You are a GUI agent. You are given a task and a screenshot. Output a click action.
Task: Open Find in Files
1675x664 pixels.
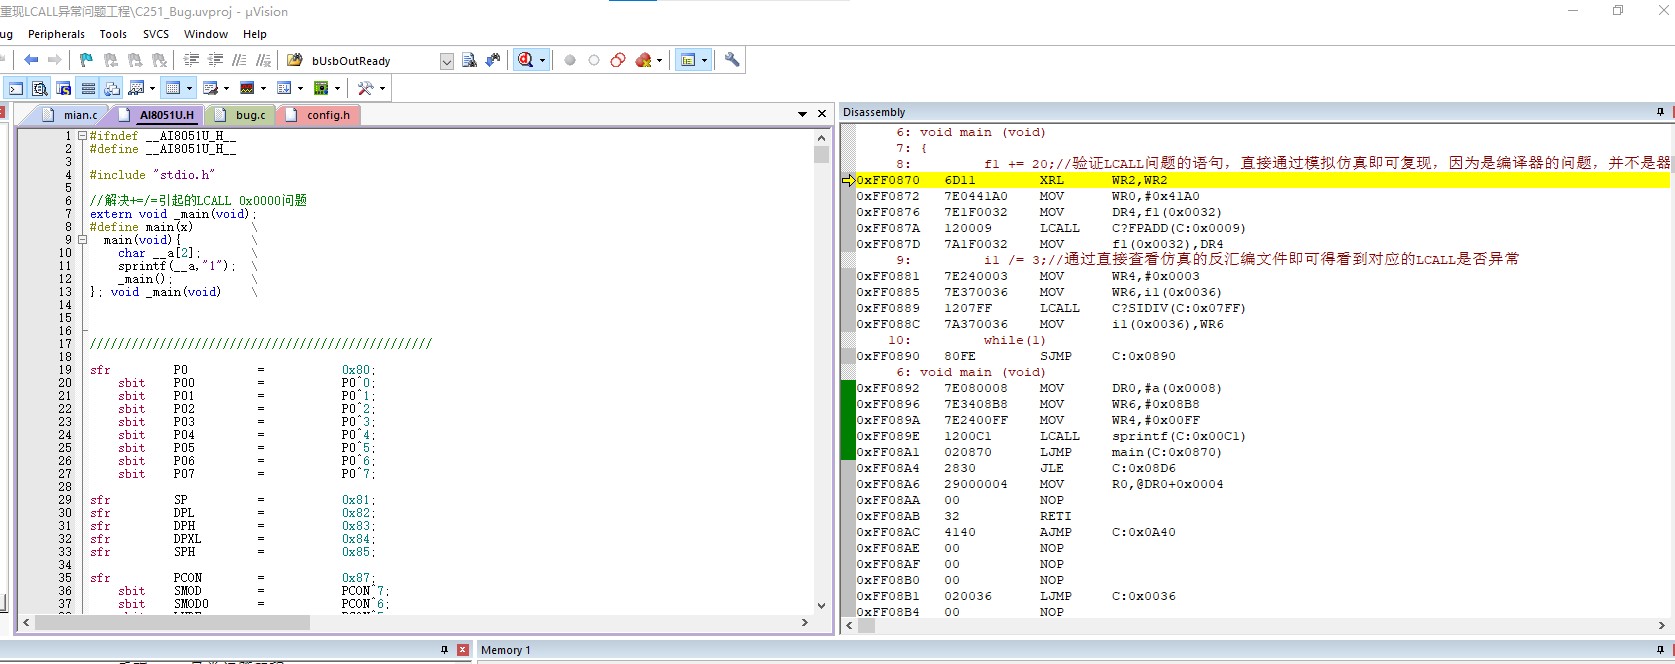pos(295,60)
